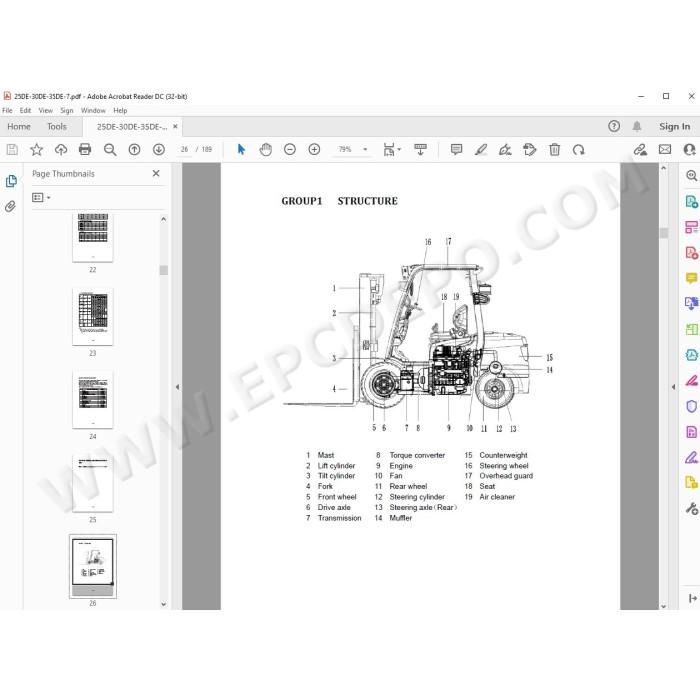Open the Sign menu
This screenshot has height=700, width=700.
pos(67,110)
